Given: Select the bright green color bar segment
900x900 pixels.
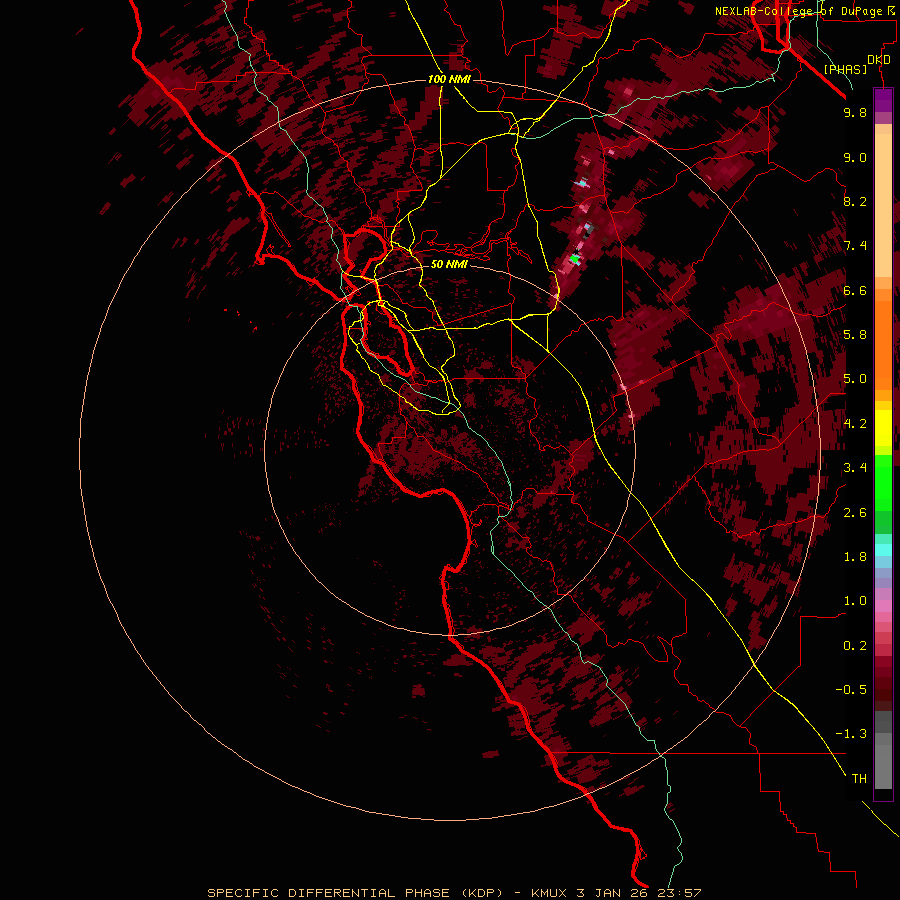Looking at the screenshot, I should click(883, 483).
